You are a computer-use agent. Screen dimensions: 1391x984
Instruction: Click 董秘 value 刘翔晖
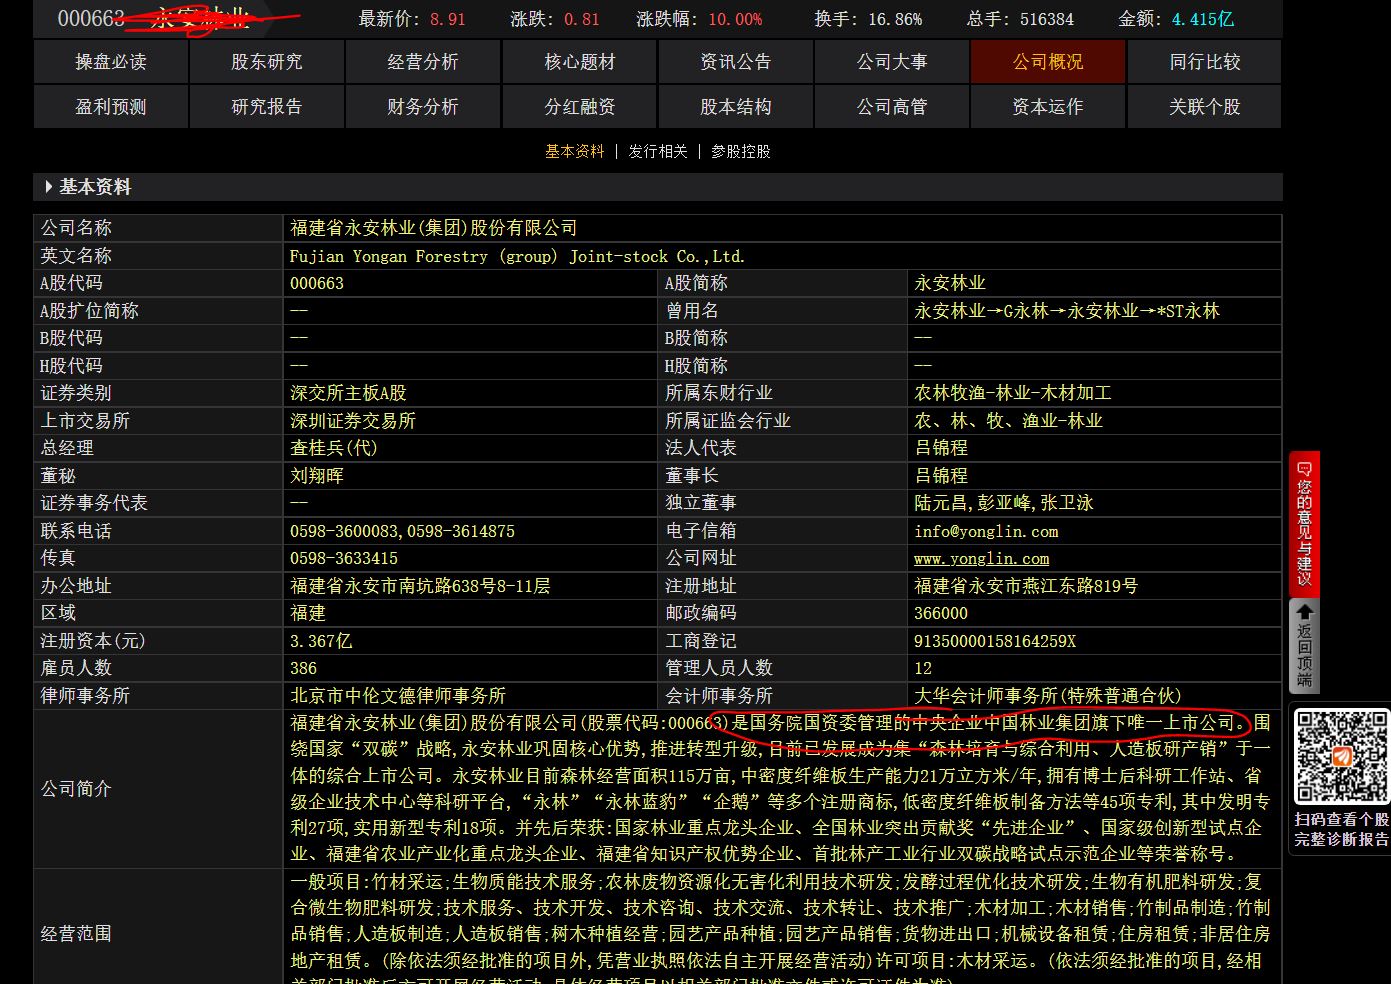(317, 476)
